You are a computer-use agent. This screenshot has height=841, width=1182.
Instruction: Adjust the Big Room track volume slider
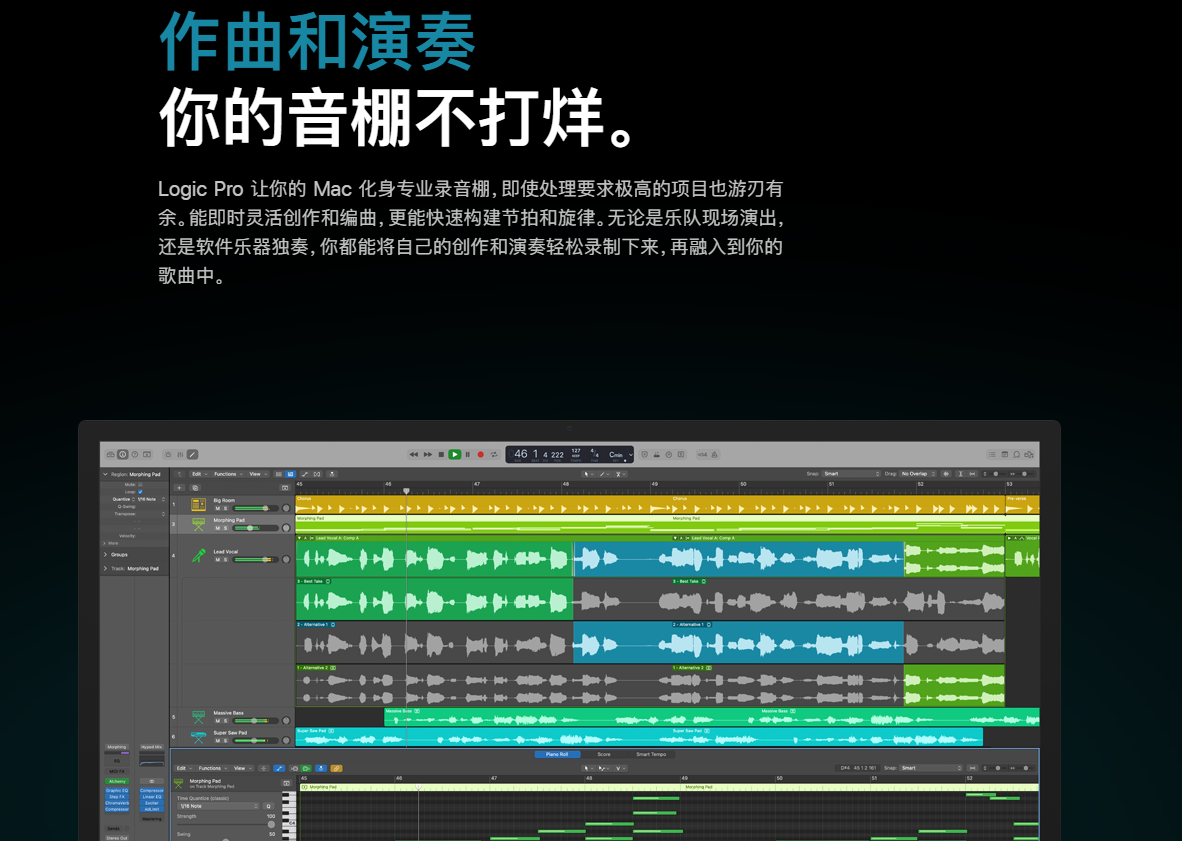[257, 509]
